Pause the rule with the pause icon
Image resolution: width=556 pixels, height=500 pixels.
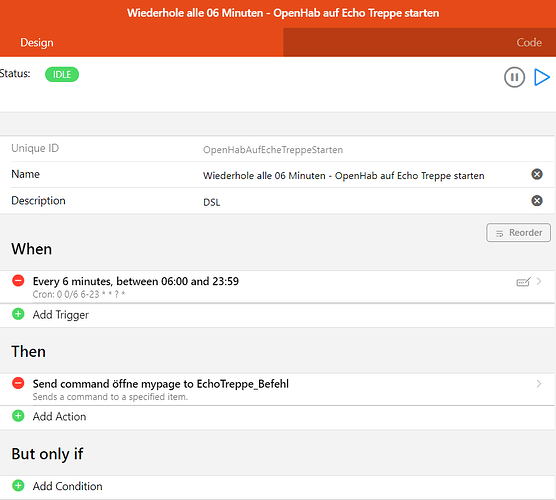coord(514,77)
